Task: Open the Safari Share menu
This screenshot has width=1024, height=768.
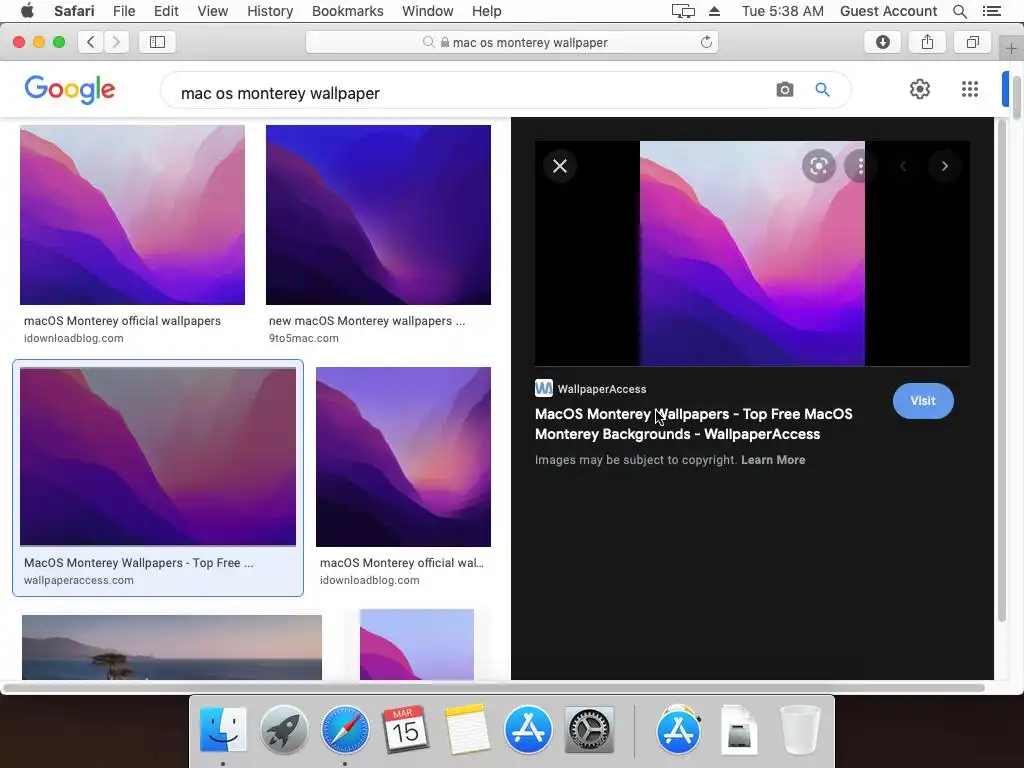Action: point(927,42)
